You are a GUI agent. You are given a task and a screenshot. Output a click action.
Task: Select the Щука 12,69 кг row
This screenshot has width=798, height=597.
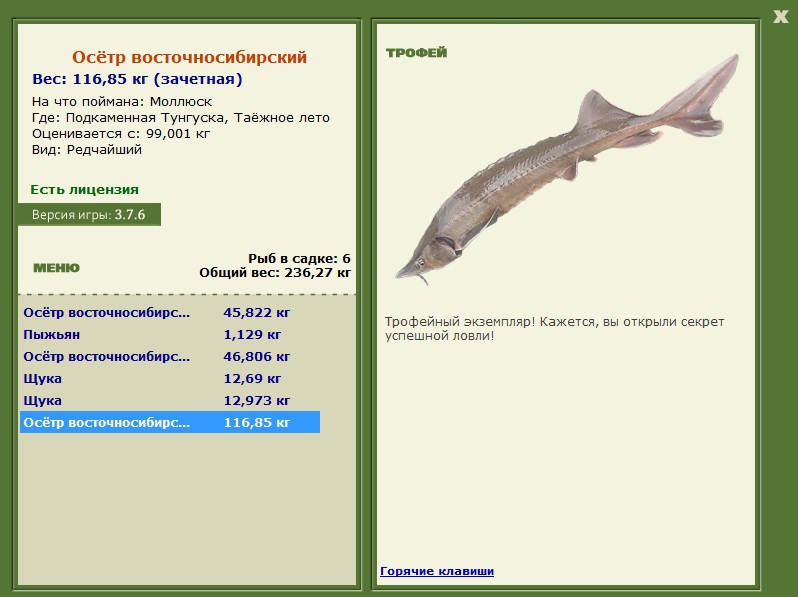click(x=170, y=378)
